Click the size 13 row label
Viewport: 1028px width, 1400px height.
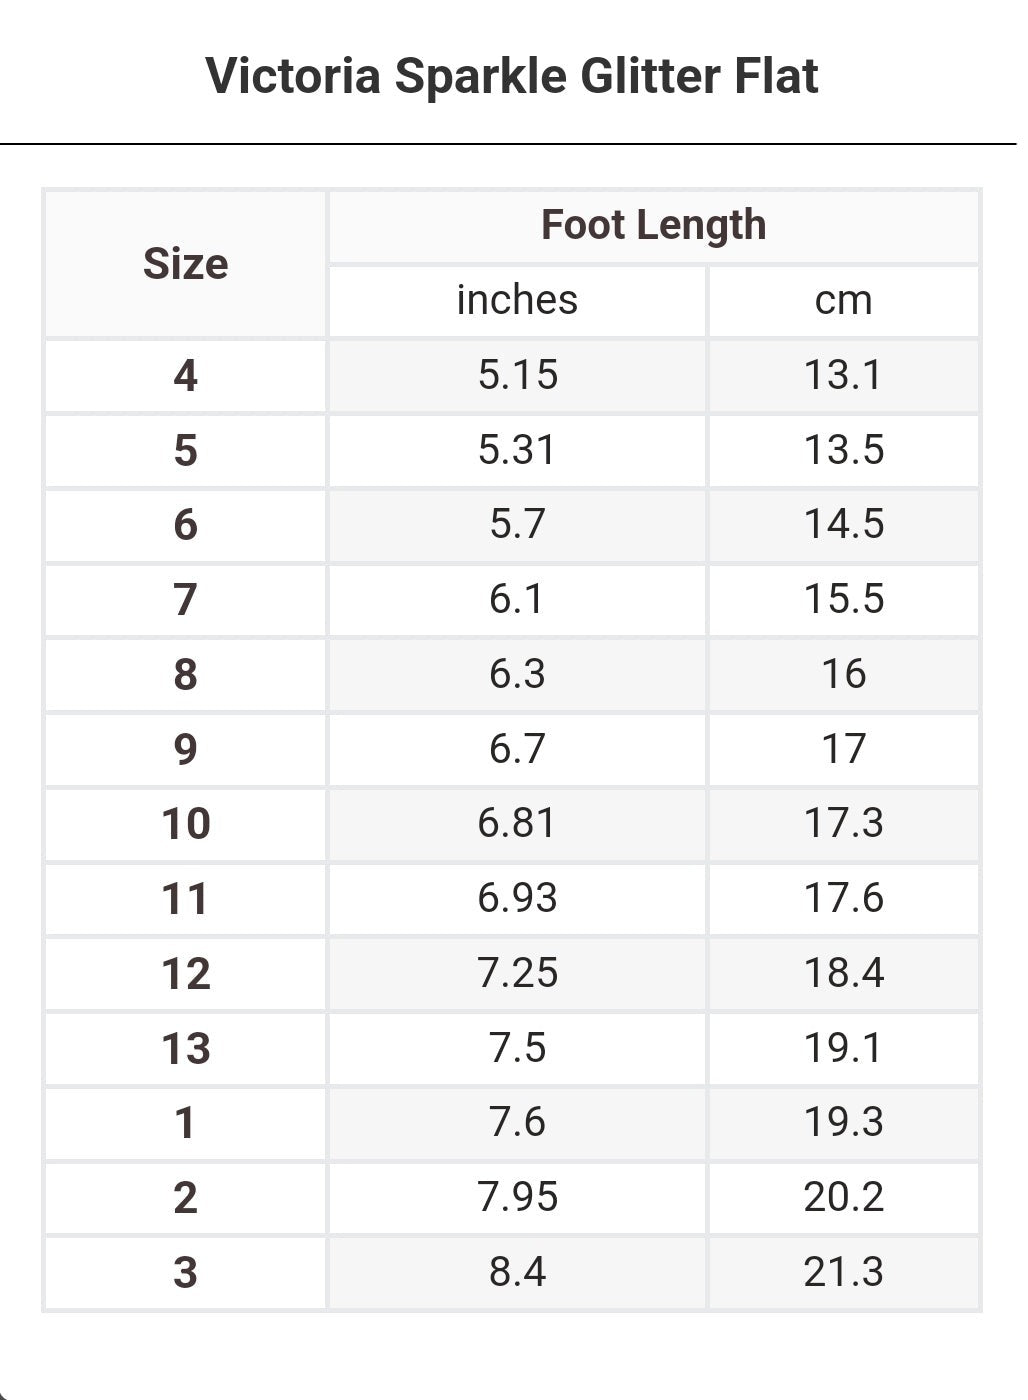coord(185,1048)
